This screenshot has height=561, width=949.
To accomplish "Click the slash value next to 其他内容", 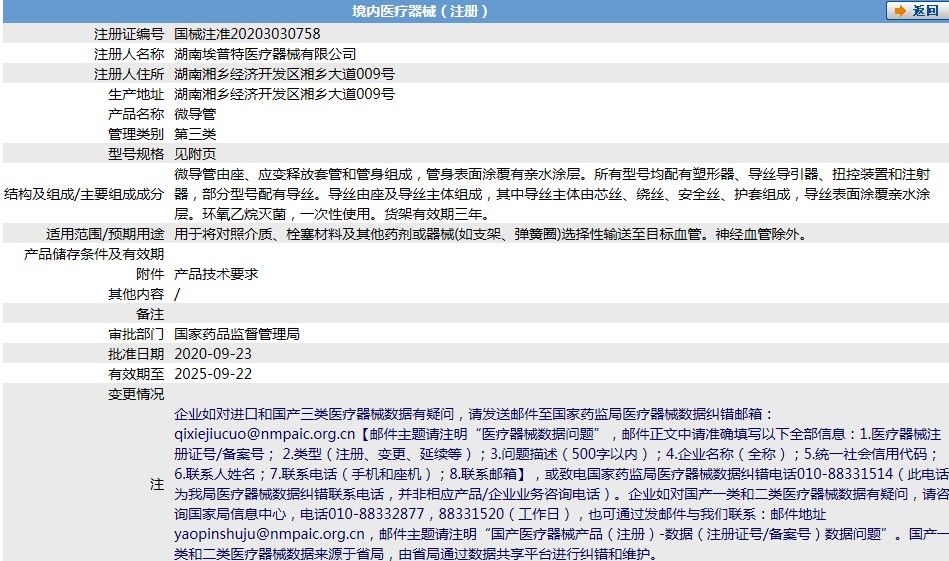I will click(177, 294).
